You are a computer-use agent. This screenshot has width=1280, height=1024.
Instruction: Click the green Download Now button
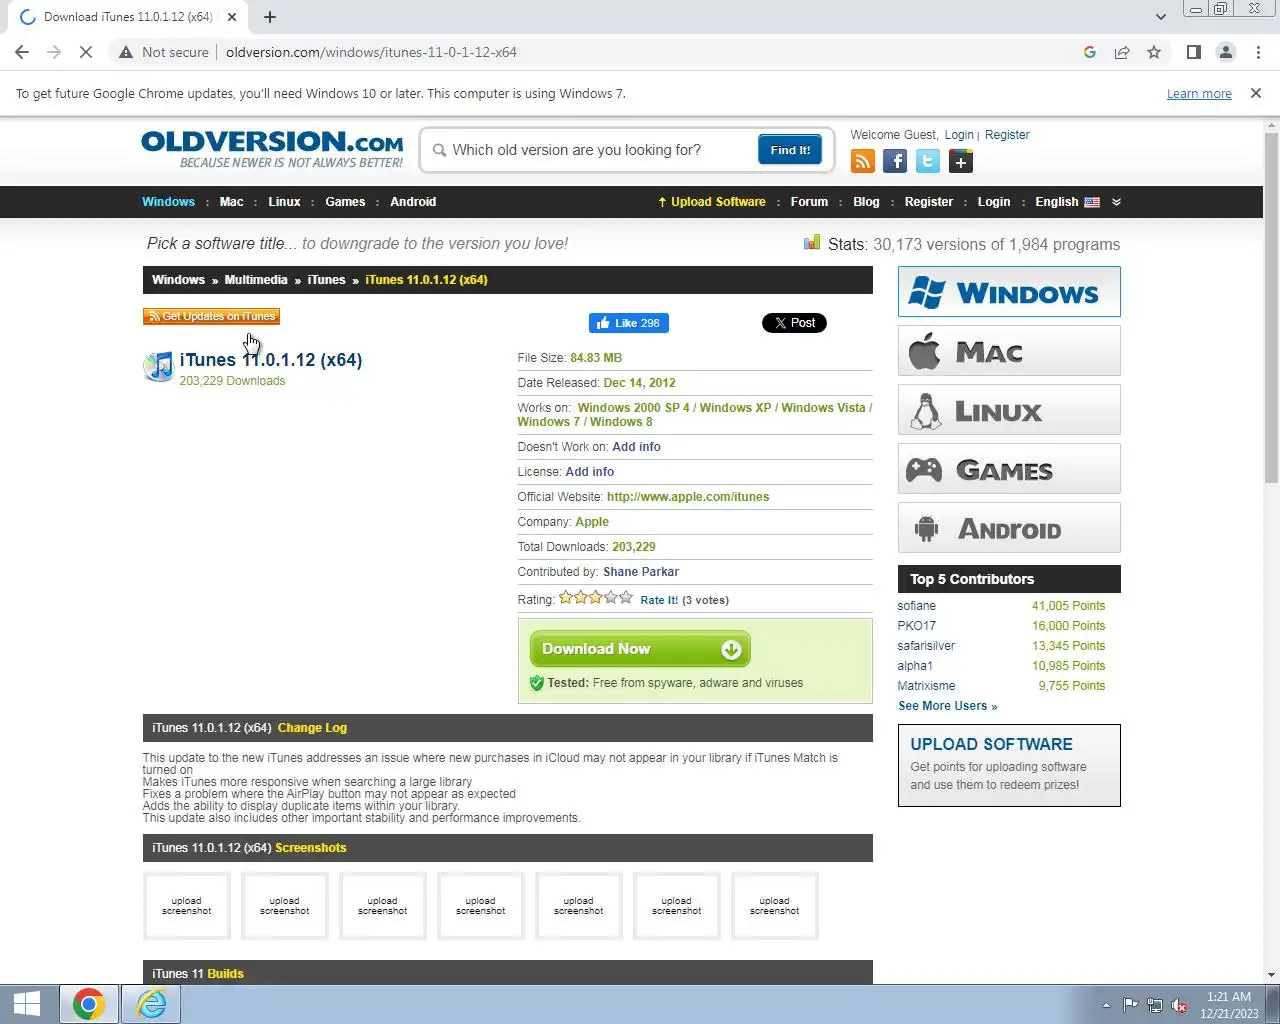tap(640, 649)
